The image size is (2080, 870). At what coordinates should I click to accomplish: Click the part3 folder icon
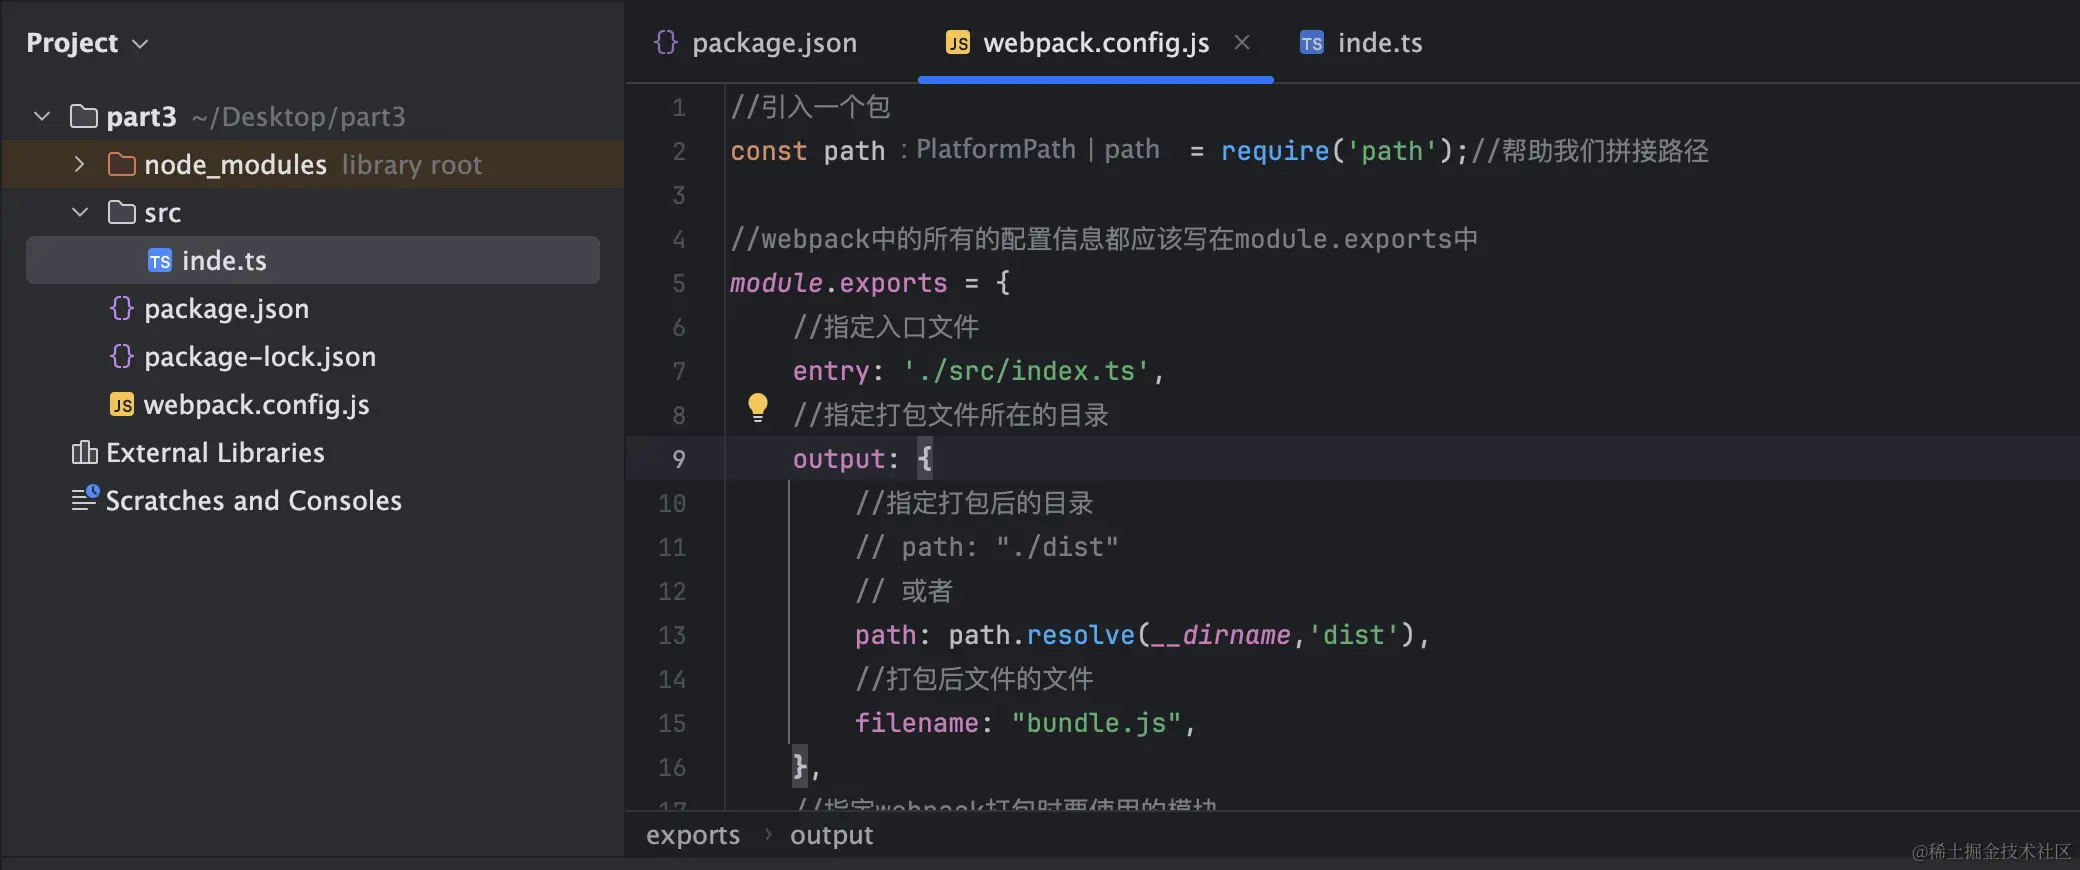[84, 117]
